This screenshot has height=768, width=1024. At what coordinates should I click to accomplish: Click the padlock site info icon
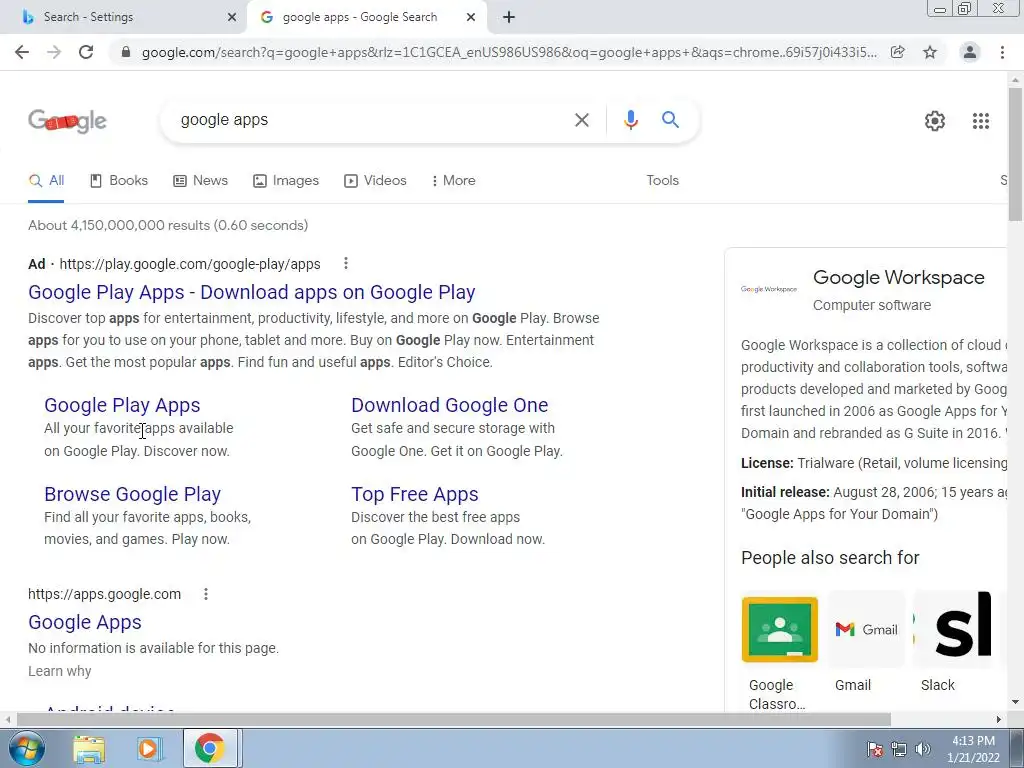tap(126, 52)
